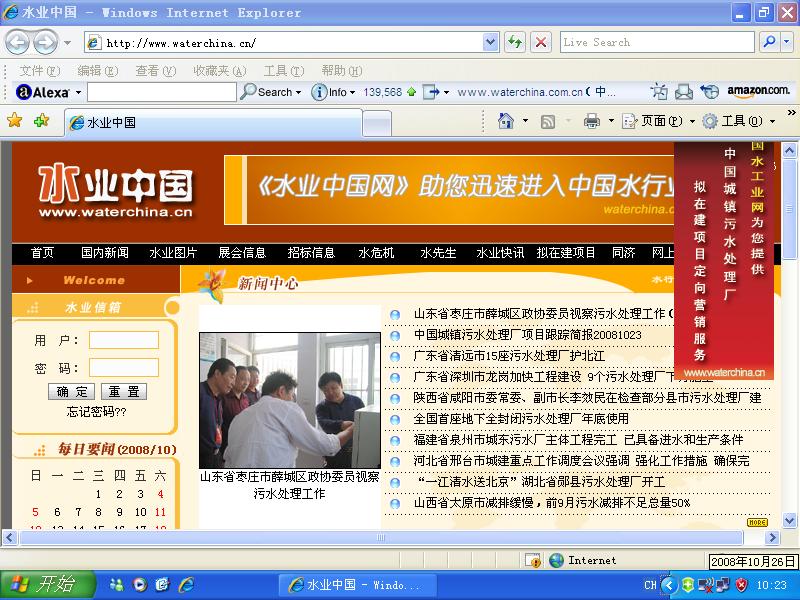Viewport: 800px width, 600px height.
Task: Open 水危机 in the site navigation
Action: [376, 253]
